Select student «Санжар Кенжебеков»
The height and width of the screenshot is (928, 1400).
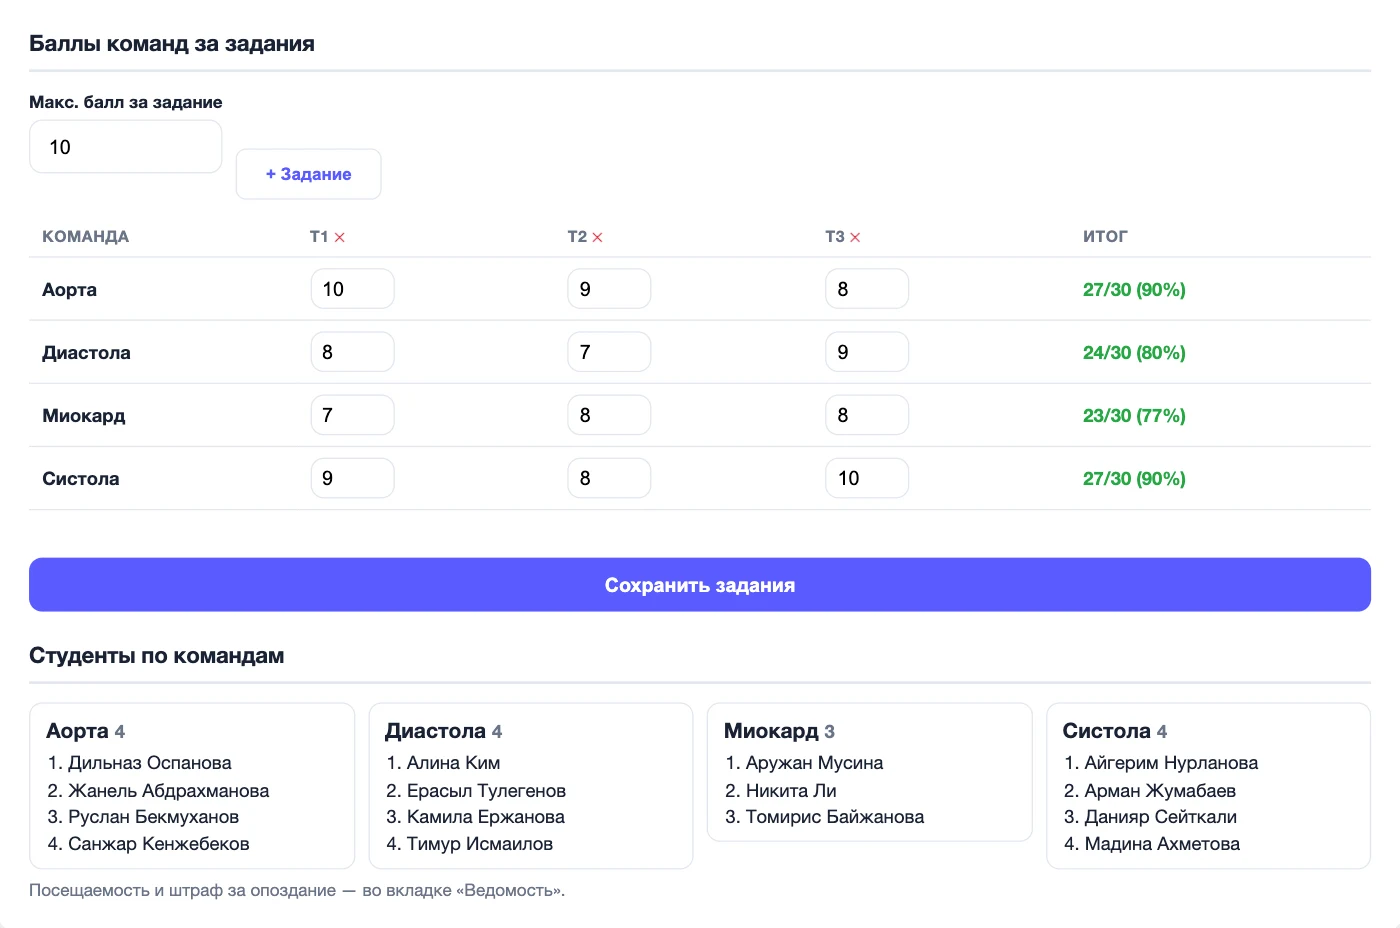(159, 844)
